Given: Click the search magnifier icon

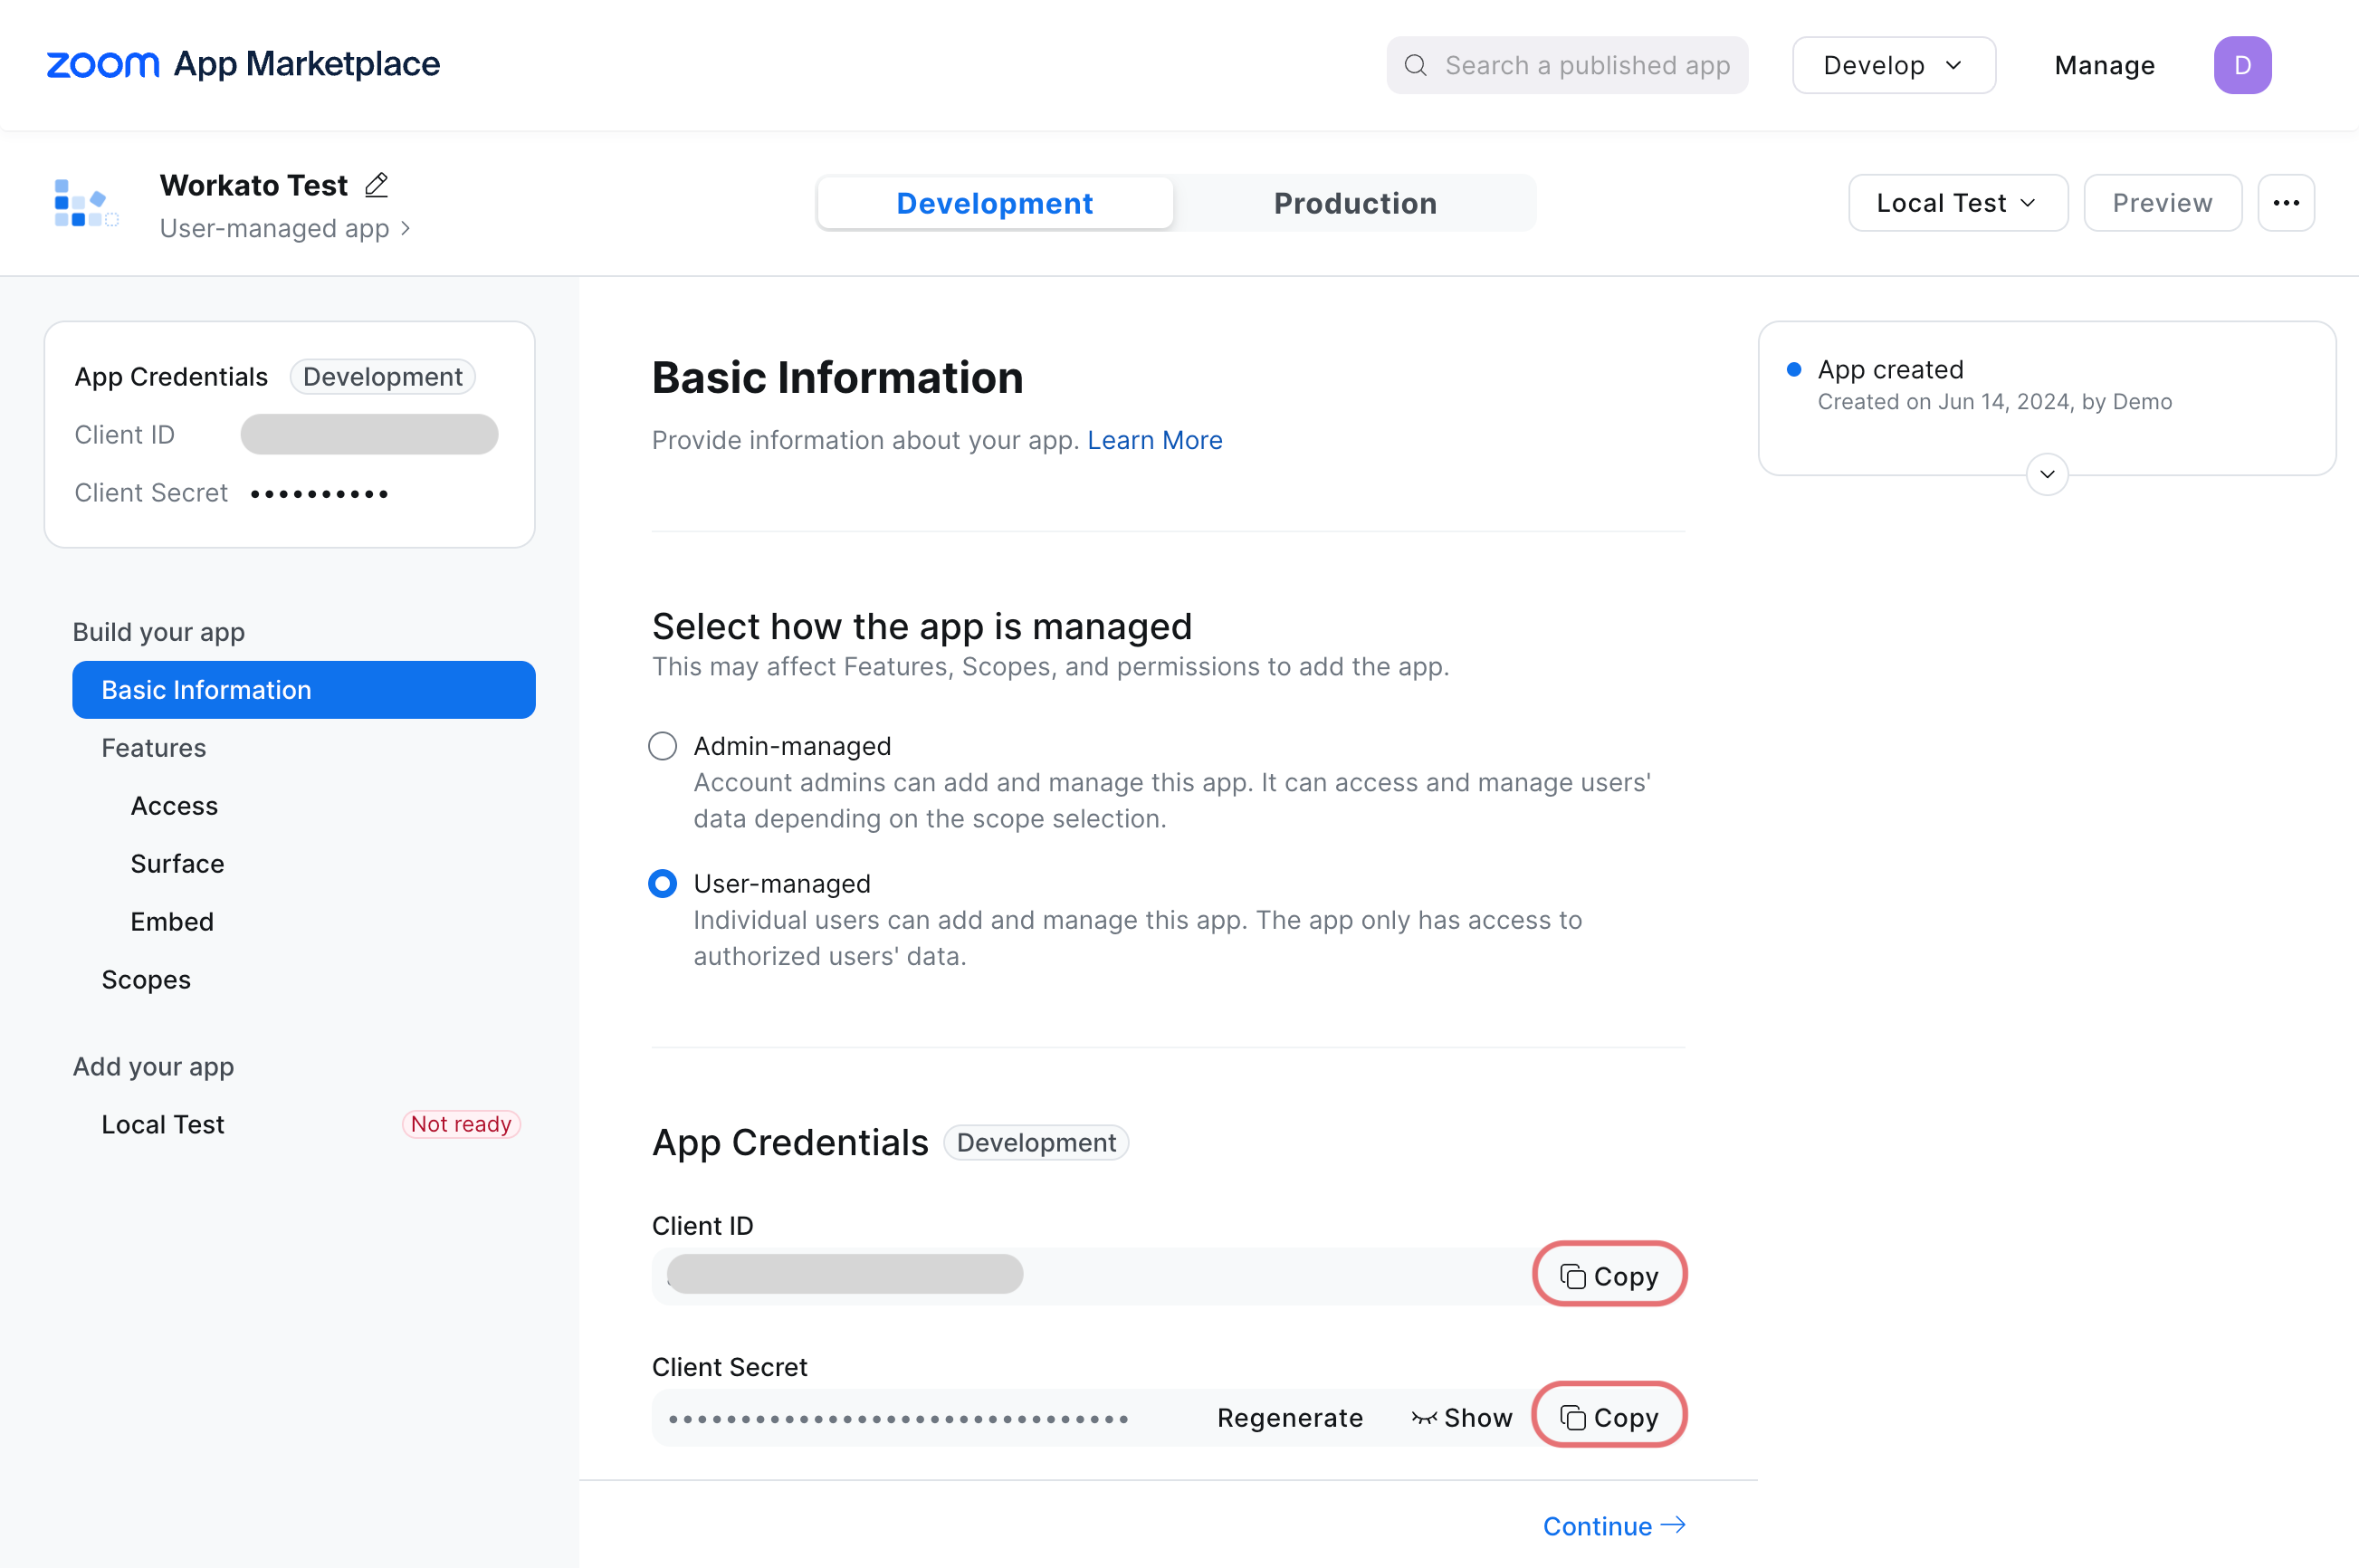Looking at the screenshot, I should (x=1416, y=64).
